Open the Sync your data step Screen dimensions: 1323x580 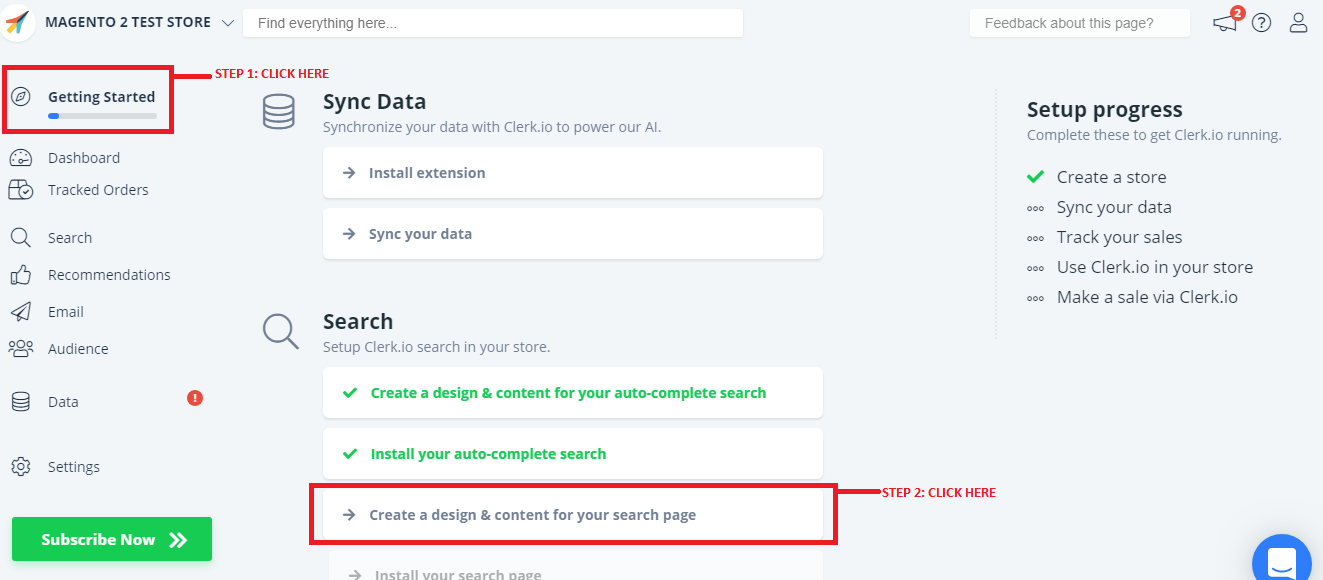[x=572, y=234]
